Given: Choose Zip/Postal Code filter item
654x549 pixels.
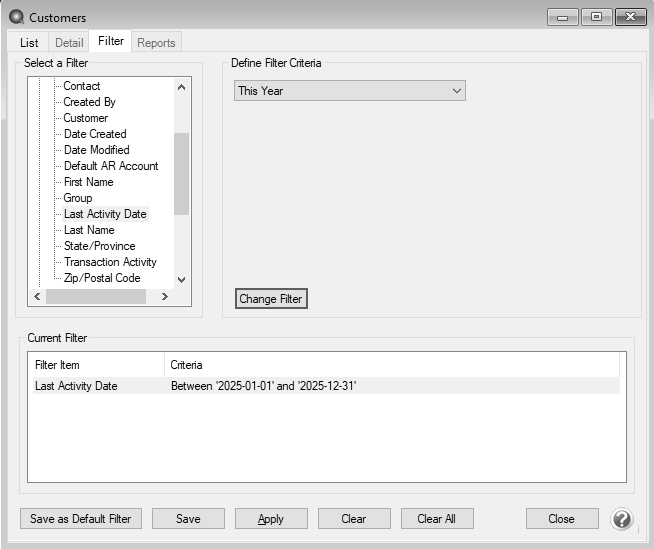Looking at the screenshot, I should tap(102, 278).
